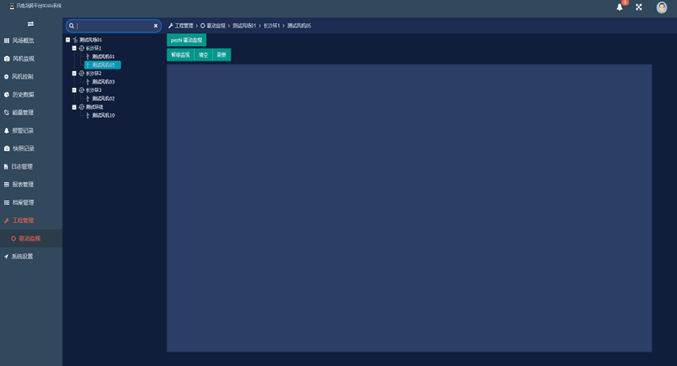Click the 暂停监视 pause monitoring button
The image size is (677, 366).
click(x=180, y=55)
